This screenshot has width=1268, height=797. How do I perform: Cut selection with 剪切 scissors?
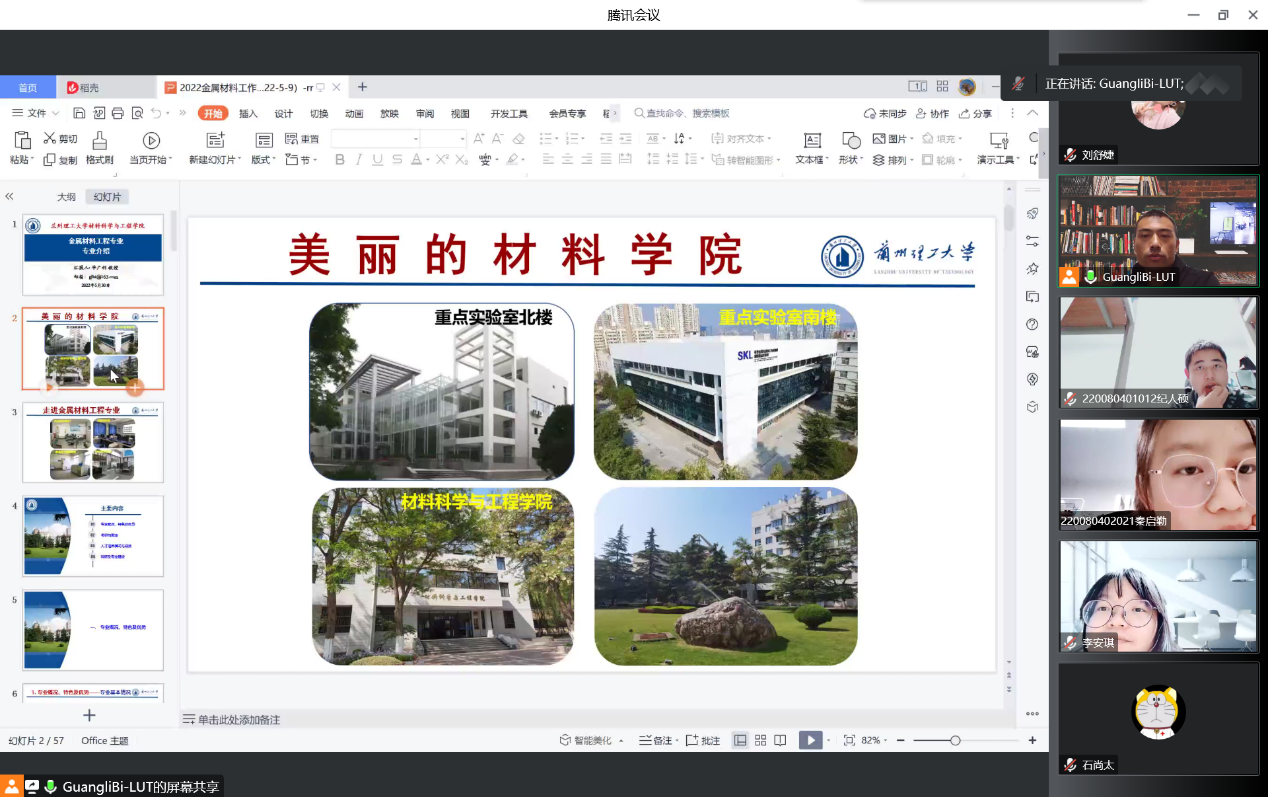point(60,139)
